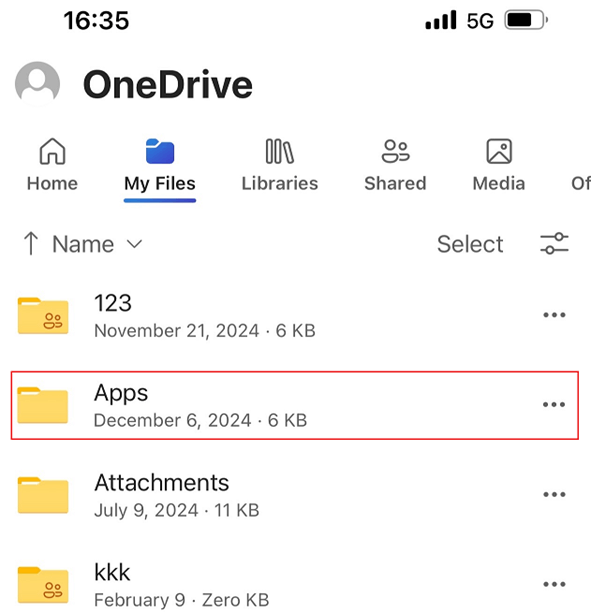The height and width of the screenshot is (612, 591).
Task: Open more options for Attachments folder
Action: (554, 495)
